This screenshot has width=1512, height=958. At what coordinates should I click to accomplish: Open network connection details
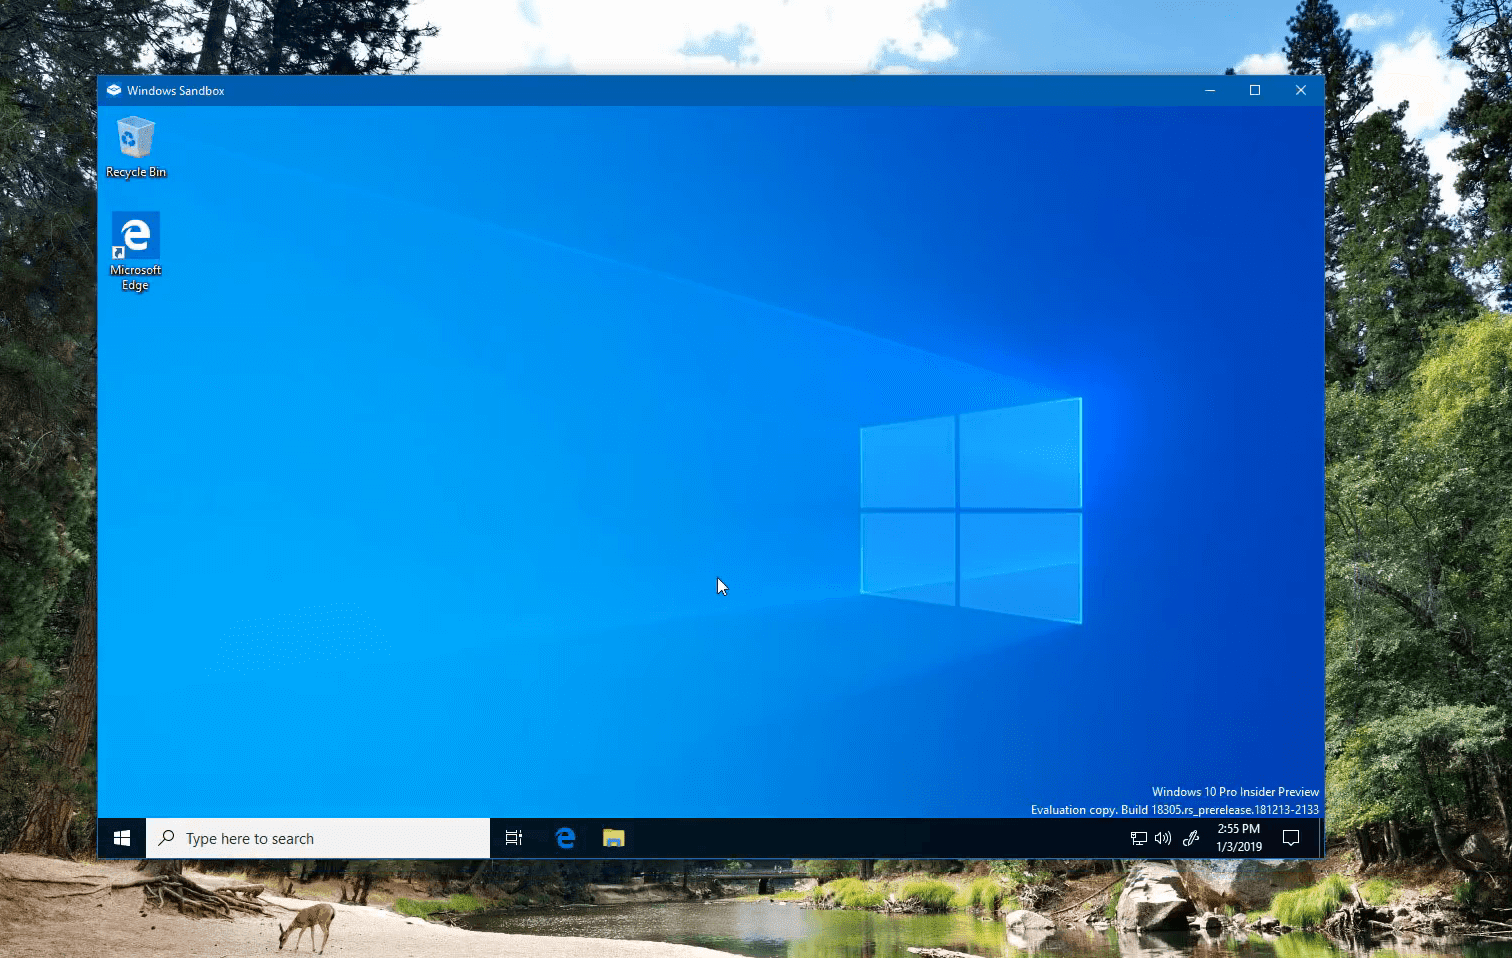pos(1139,837)
